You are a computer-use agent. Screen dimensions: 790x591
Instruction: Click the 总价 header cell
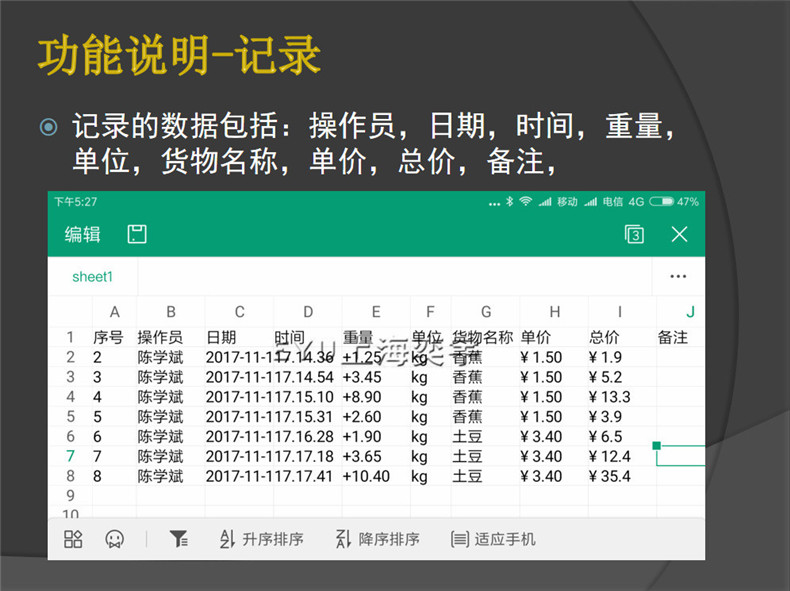pos(622,337)
